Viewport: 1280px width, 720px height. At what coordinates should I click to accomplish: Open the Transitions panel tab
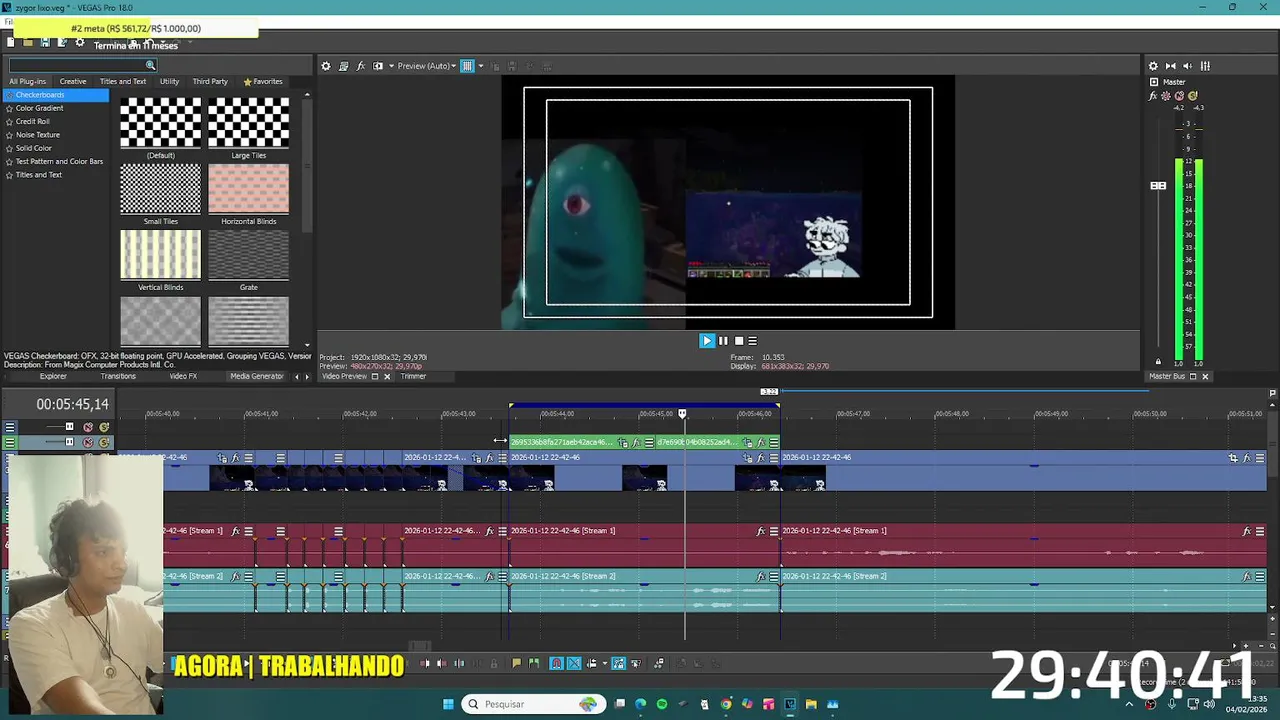[118, 377]
